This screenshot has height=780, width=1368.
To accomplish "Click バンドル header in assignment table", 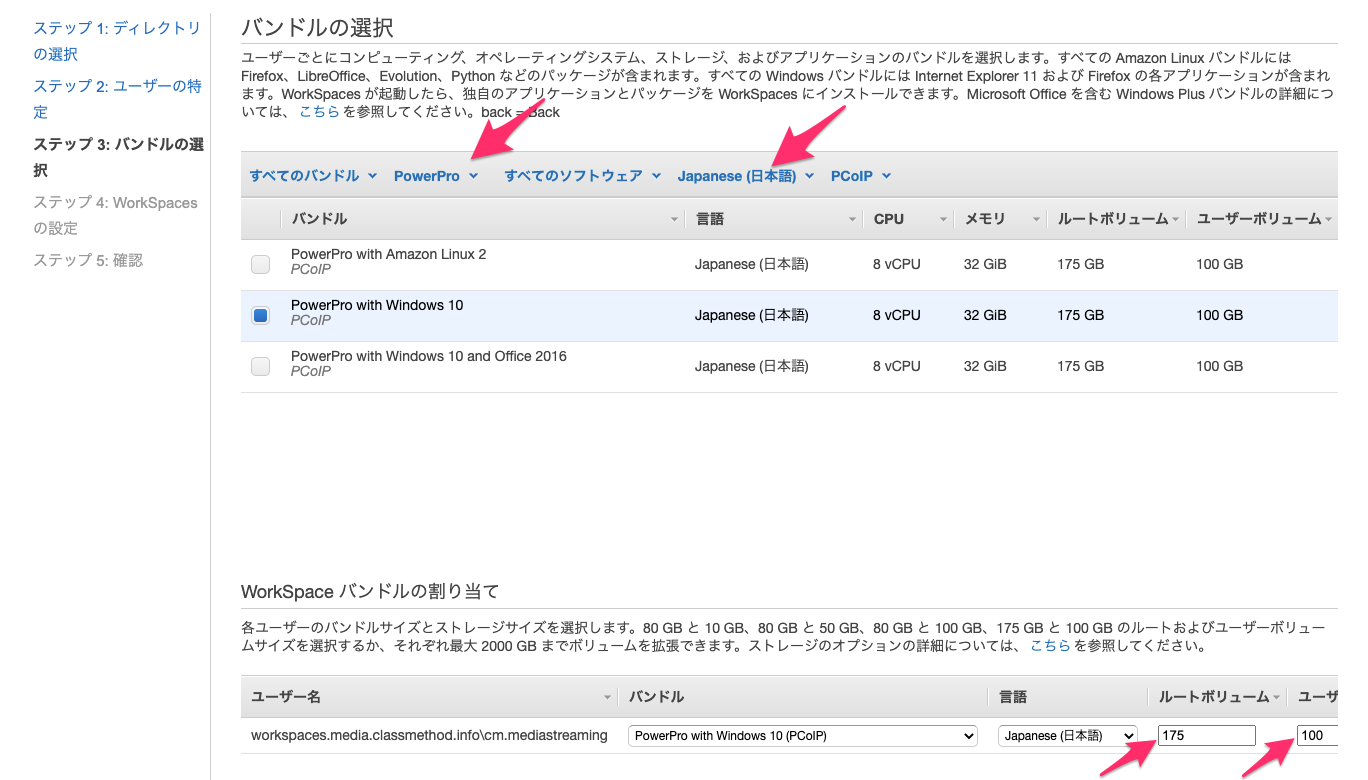I will pos(657,697).
